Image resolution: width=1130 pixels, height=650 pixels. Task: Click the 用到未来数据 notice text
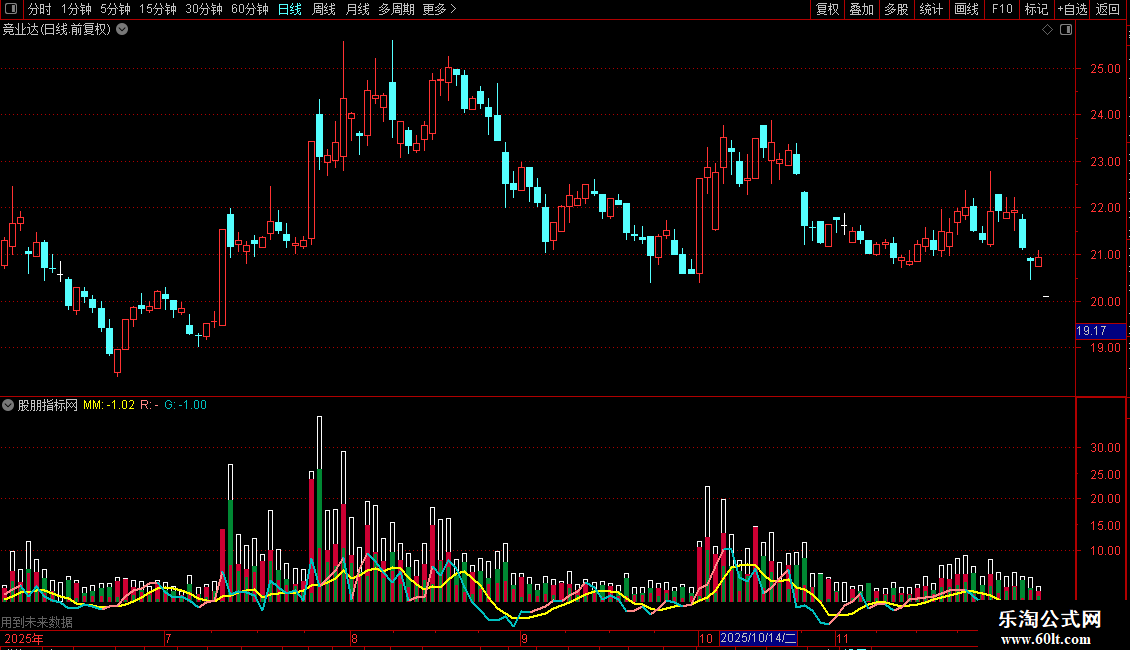point(37,622)
